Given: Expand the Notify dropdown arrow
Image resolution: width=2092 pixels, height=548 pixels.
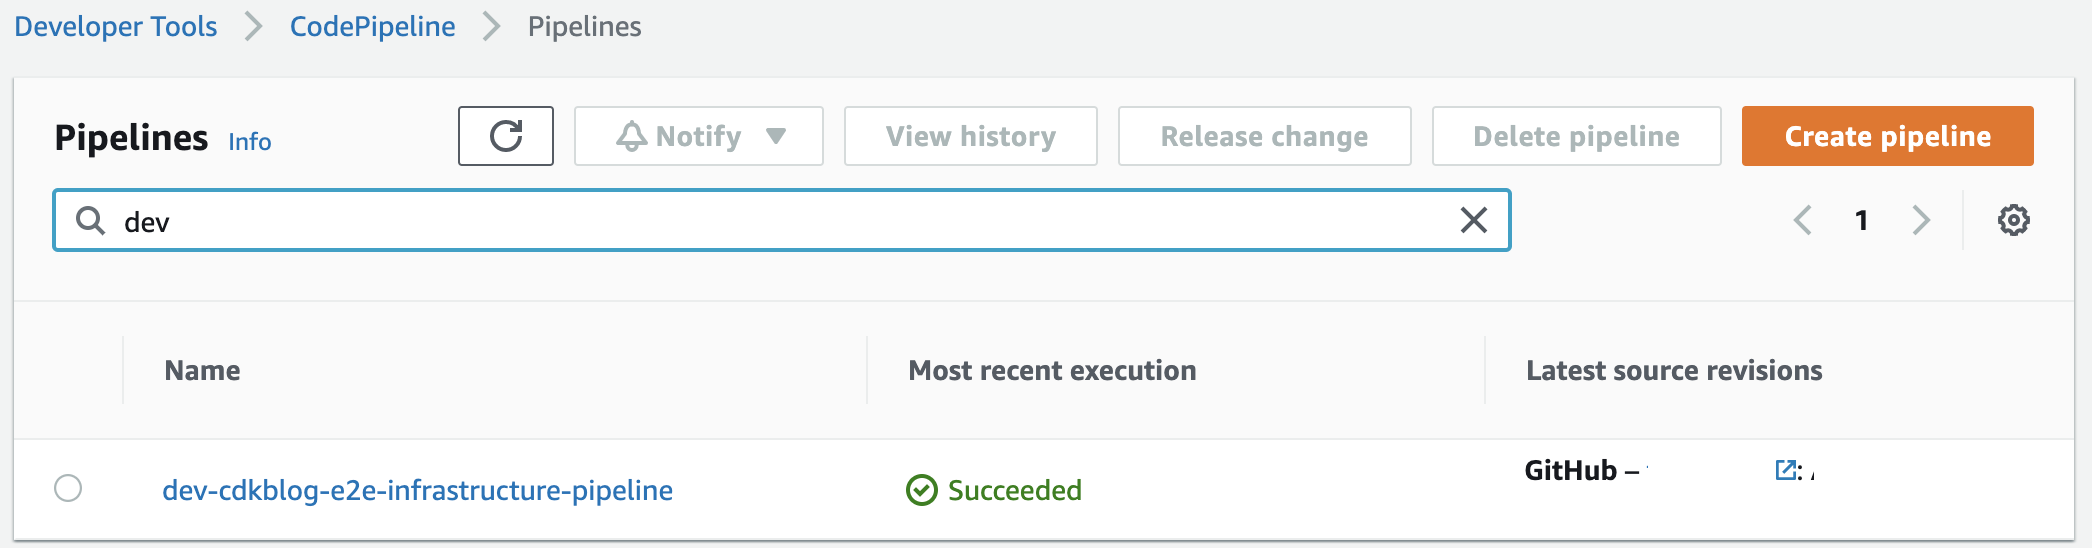Looking at the screenshot, I should (x=776, y=136).
